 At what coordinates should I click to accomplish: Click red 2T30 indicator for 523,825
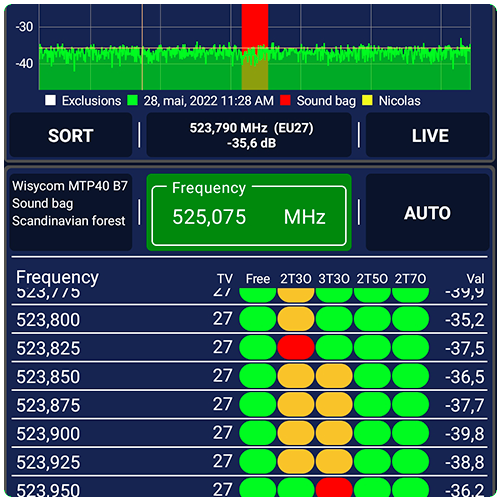296,348
